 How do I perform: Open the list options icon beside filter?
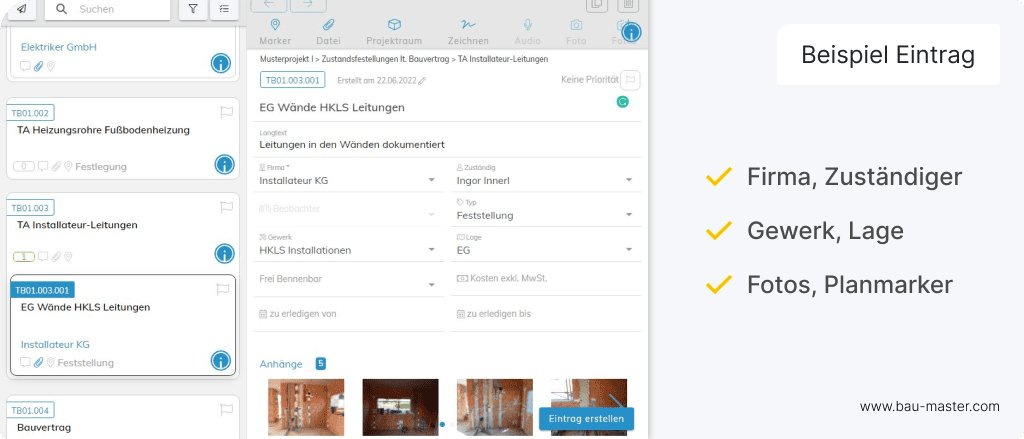click(x=225, y=9)
